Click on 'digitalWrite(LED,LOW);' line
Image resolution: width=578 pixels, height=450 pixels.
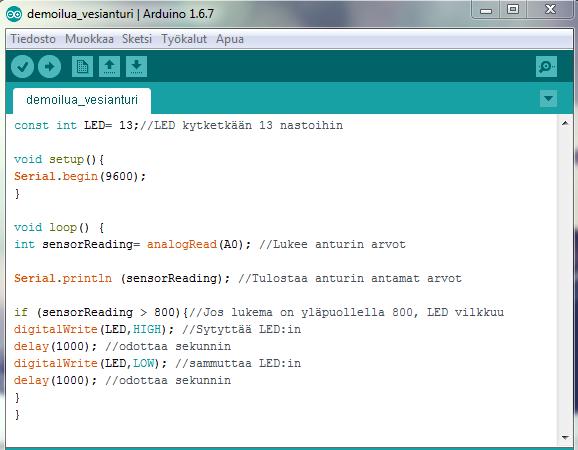[90, 363]
